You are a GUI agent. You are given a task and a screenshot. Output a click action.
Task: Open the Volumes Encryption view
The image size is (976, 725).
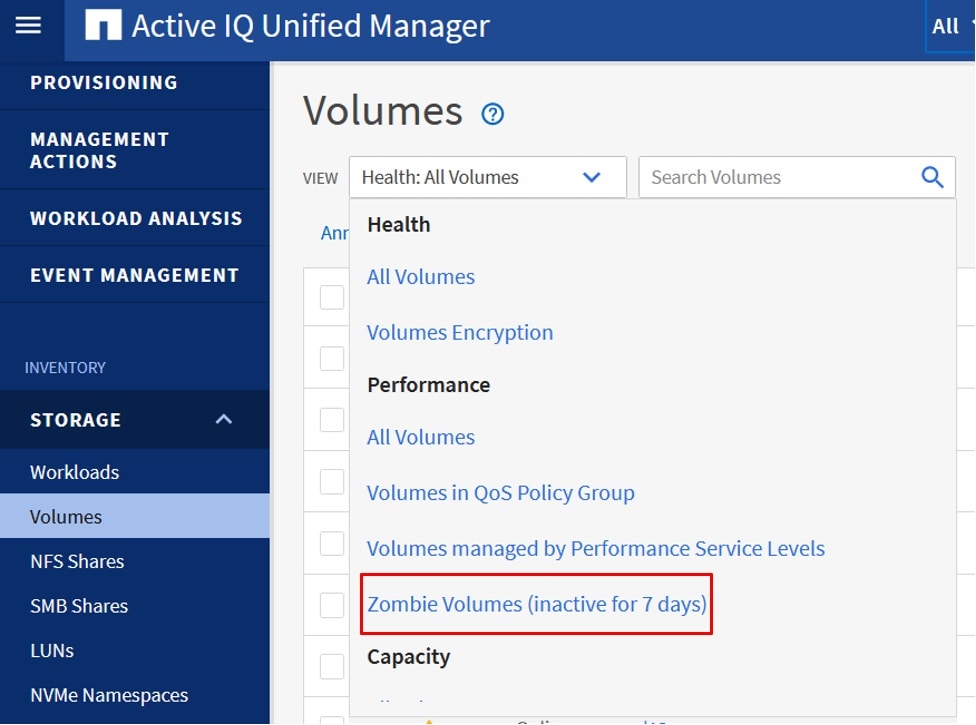pos(460,332)
